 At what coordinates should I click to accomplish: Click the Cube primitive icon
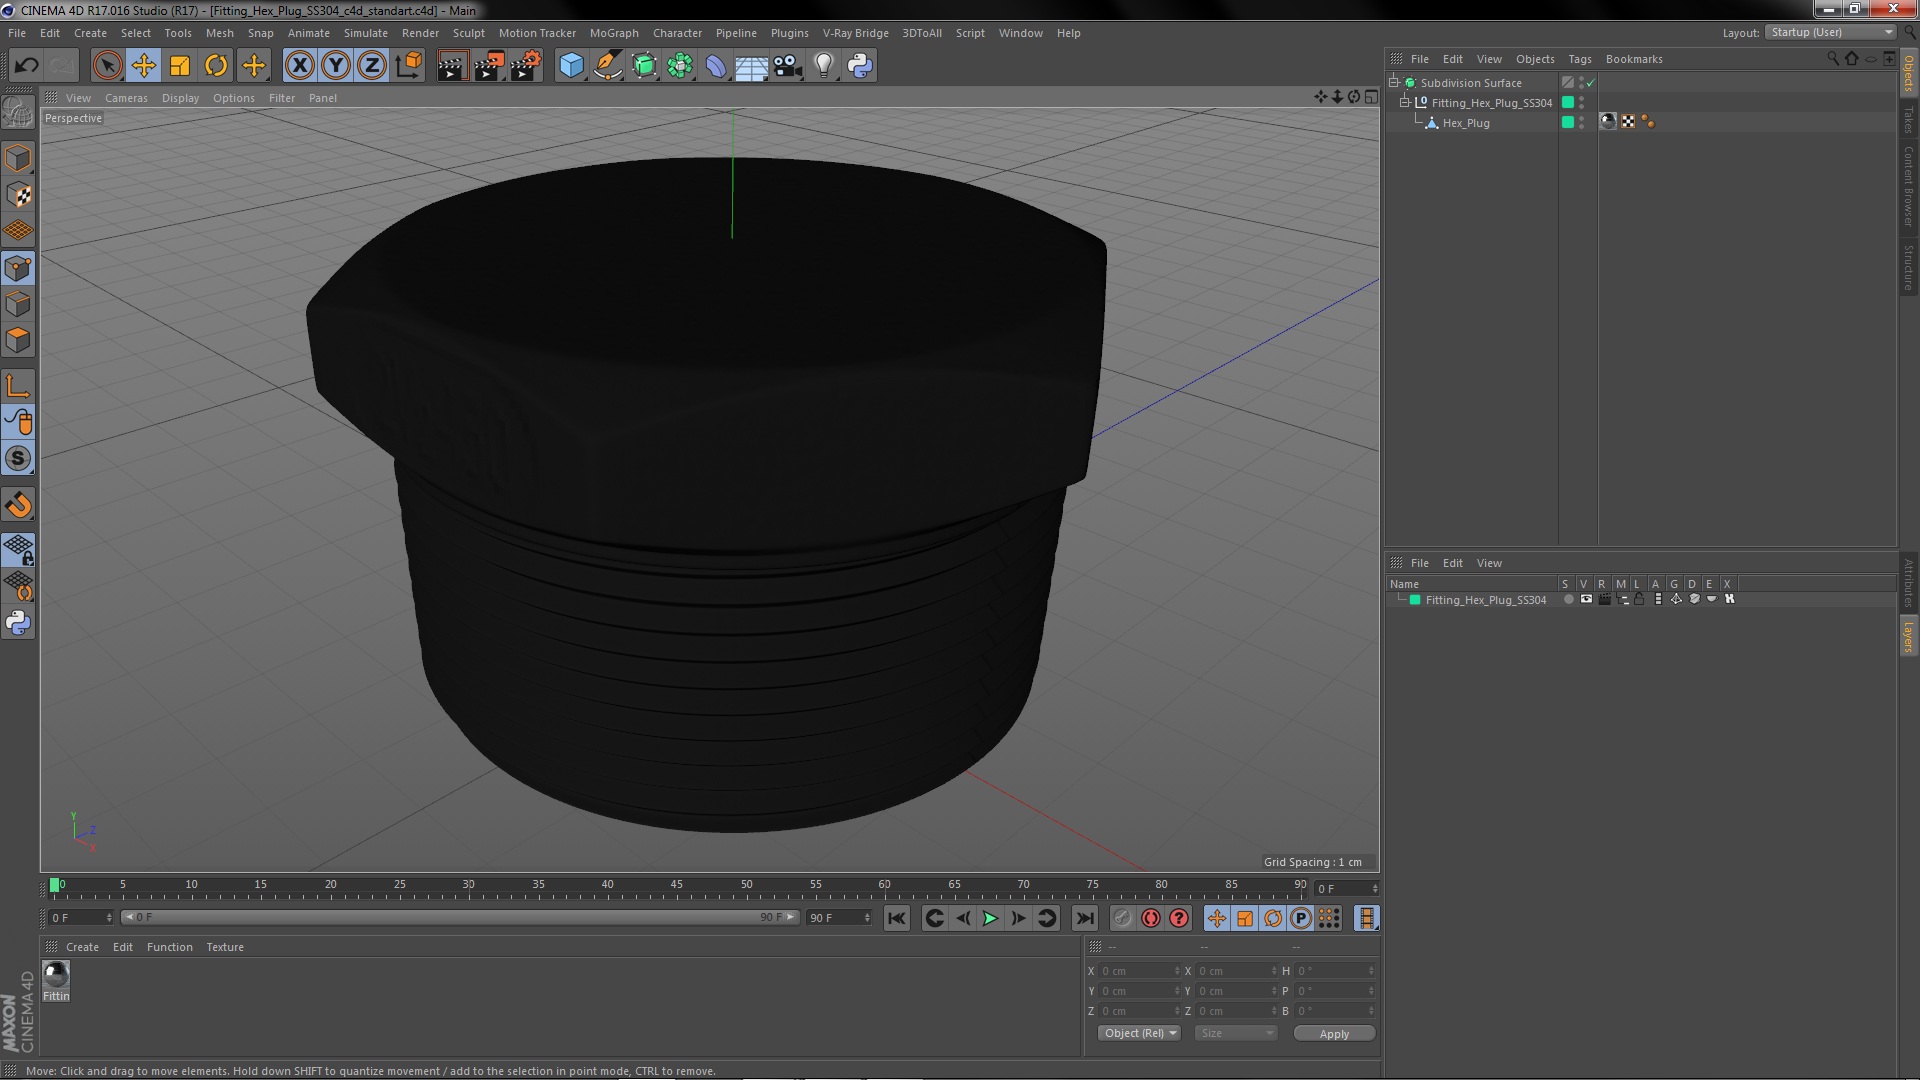pyautogui.click(x=571, y=66)
